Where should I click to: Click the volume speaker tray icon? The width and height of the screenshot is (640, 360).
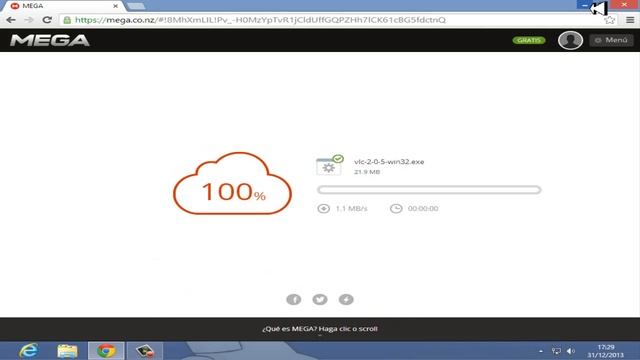(x=571, y=351)
